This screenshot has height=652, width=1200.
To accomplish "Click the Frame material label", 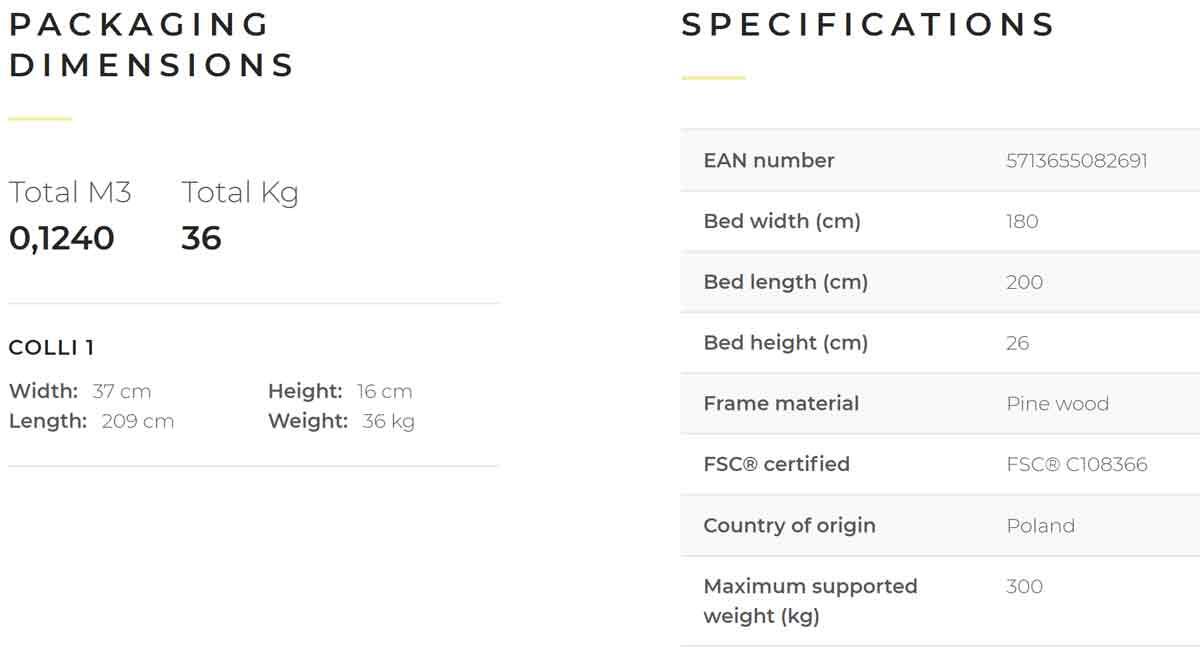I will 781,404.
